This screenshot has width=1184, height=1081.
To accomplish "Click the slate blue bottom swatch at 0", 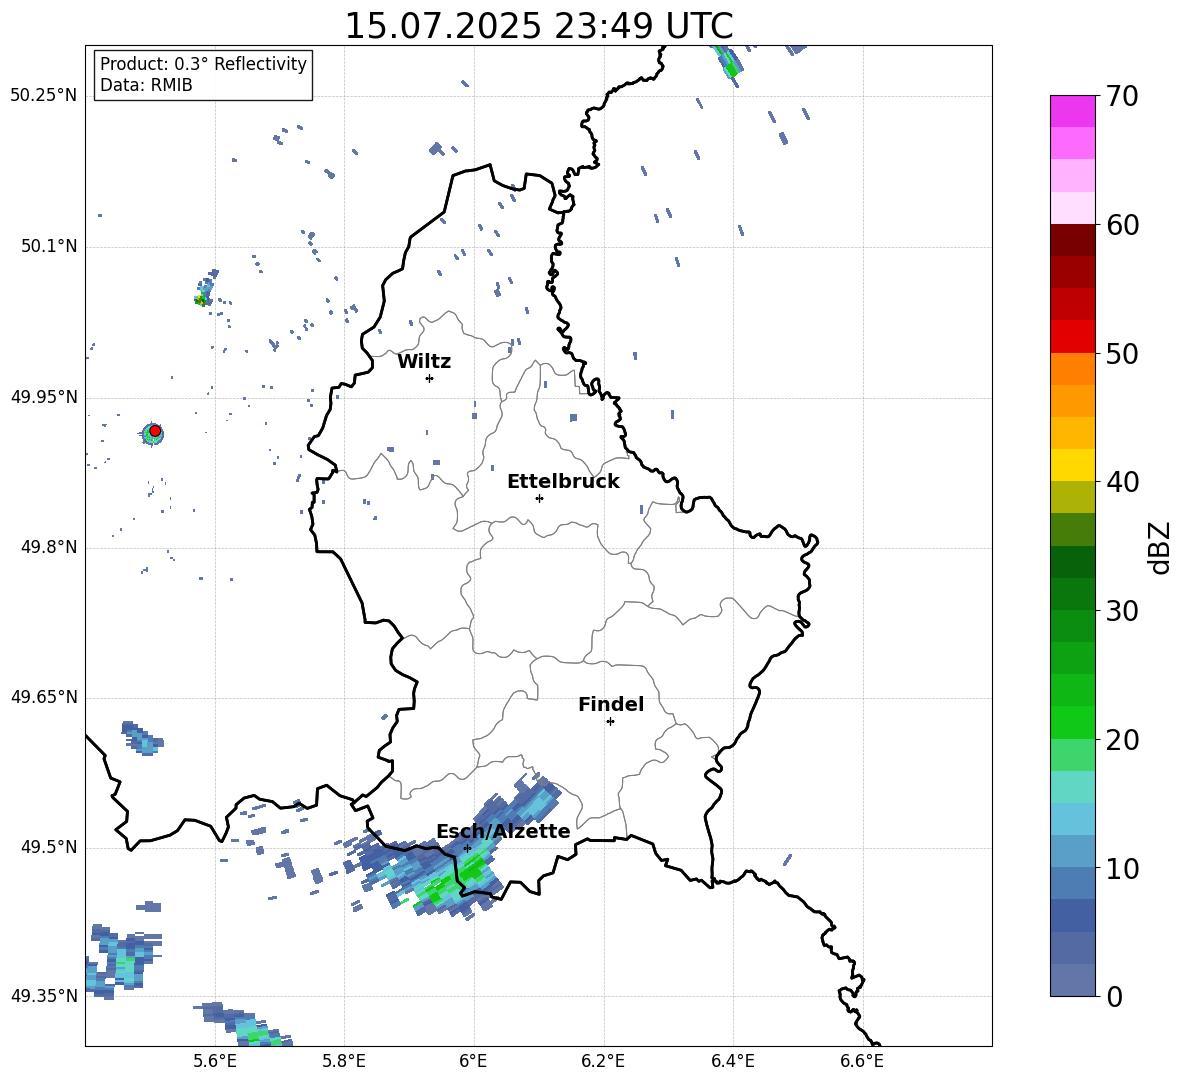I will [x=1072, y=980].
